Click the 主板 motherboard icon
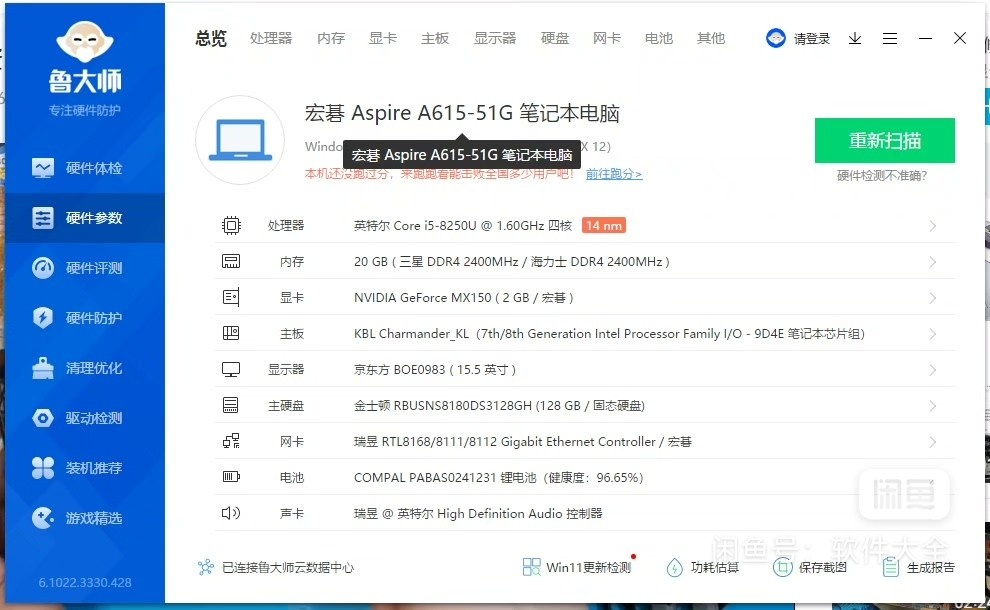This screenshot has height=610, width=990. coord(231,333)
